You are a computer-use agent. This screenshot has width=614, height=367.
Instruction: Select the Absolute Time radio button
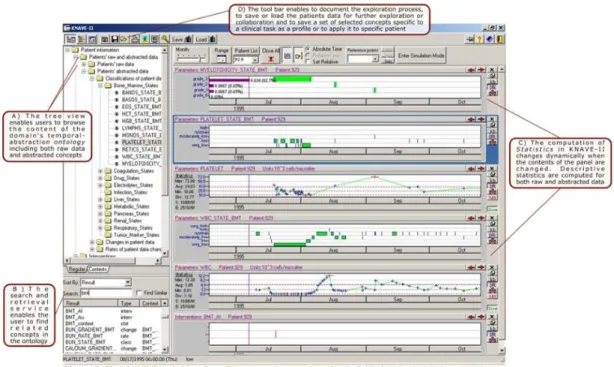coord(308,49)
